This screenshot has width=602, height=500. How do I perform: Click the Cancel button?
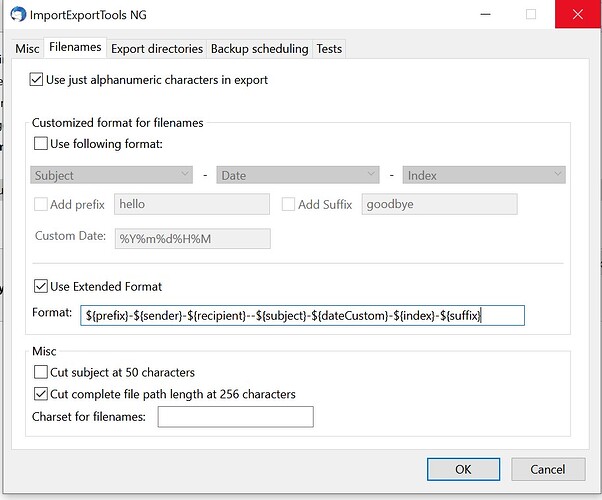[x=548, y=469]
